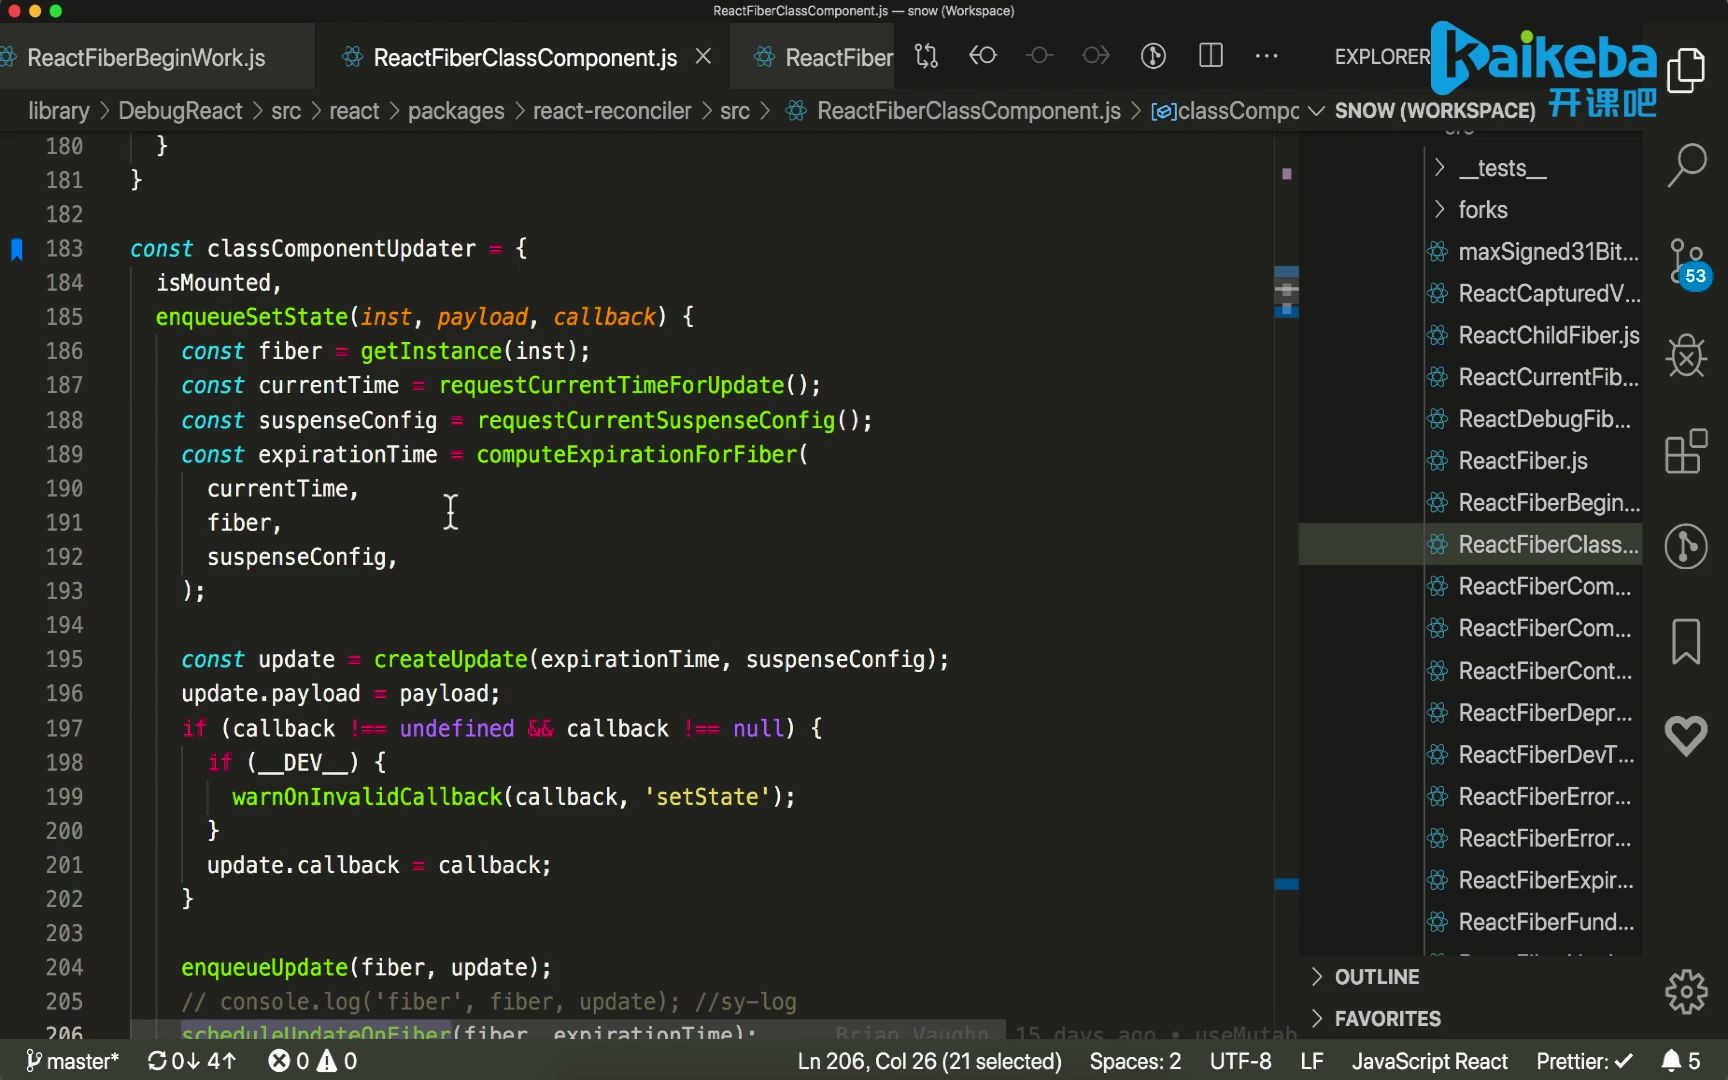
Task: Expand the OUTLINE section
Action: 1376,977
